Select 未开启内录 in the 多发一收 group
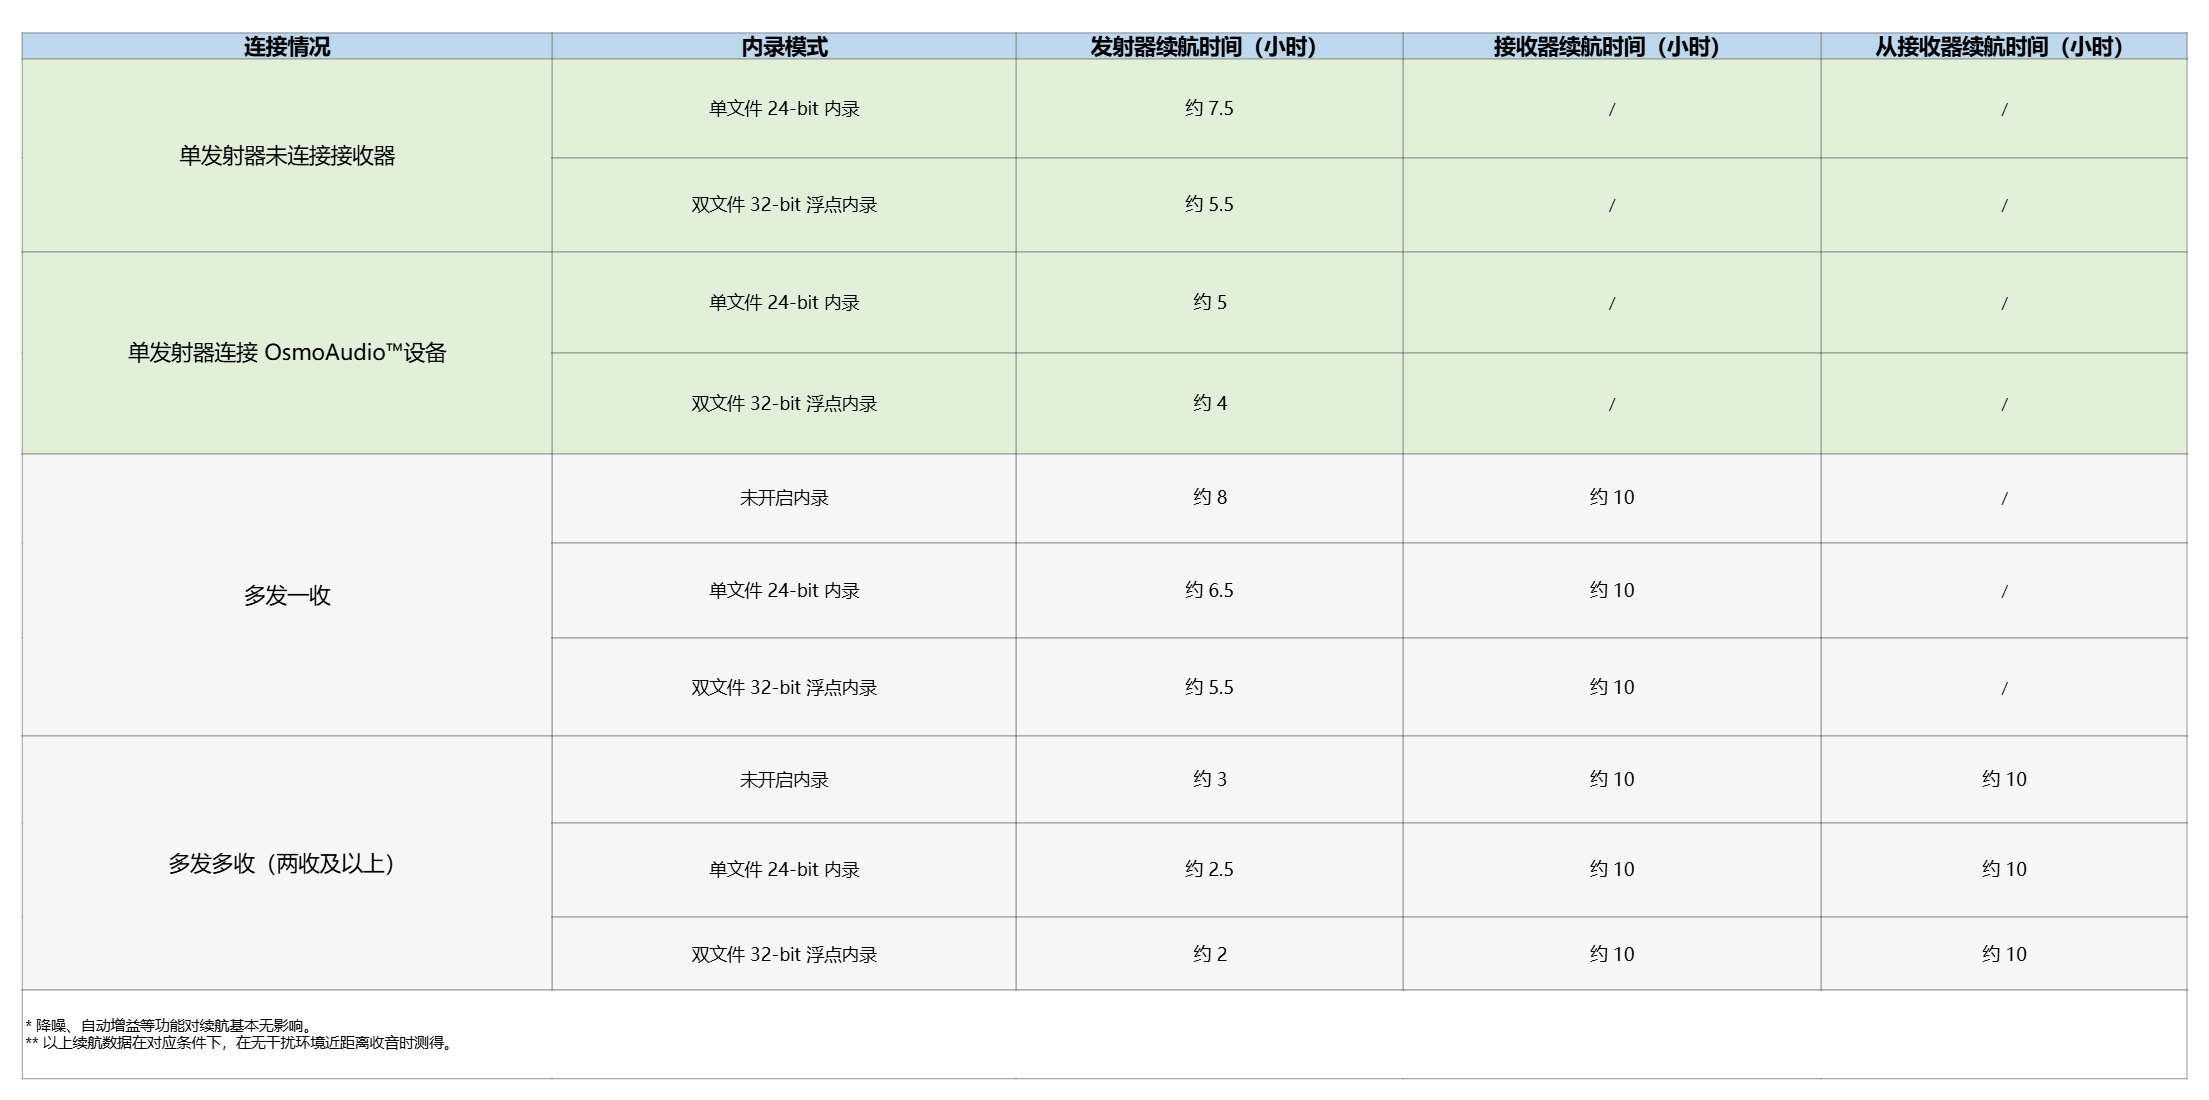 point(784,497)
